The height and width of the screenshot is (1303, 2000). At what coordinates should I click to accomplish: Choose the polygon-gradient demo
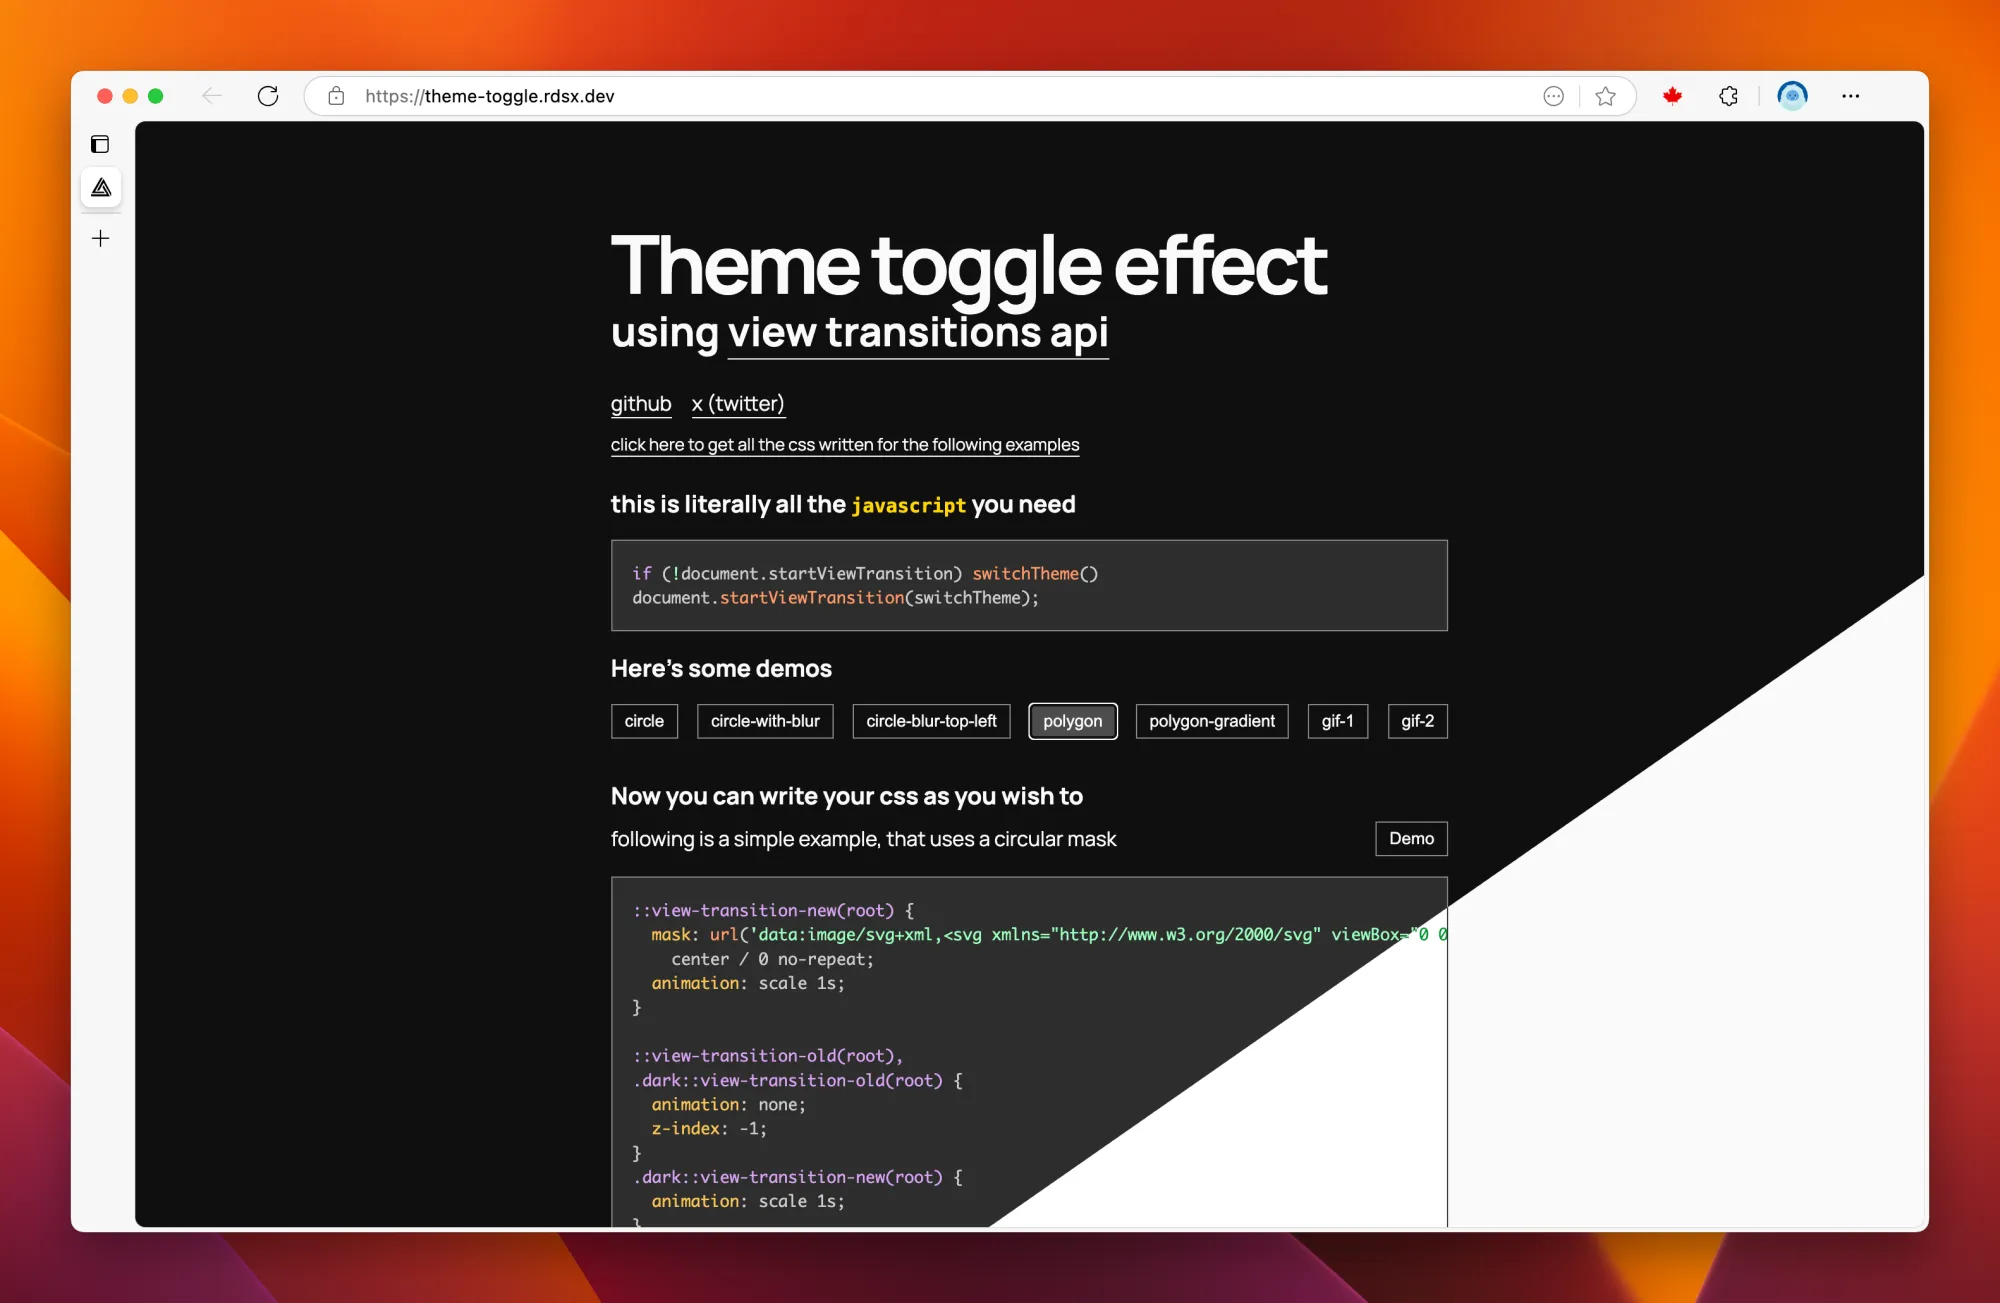1211,721
